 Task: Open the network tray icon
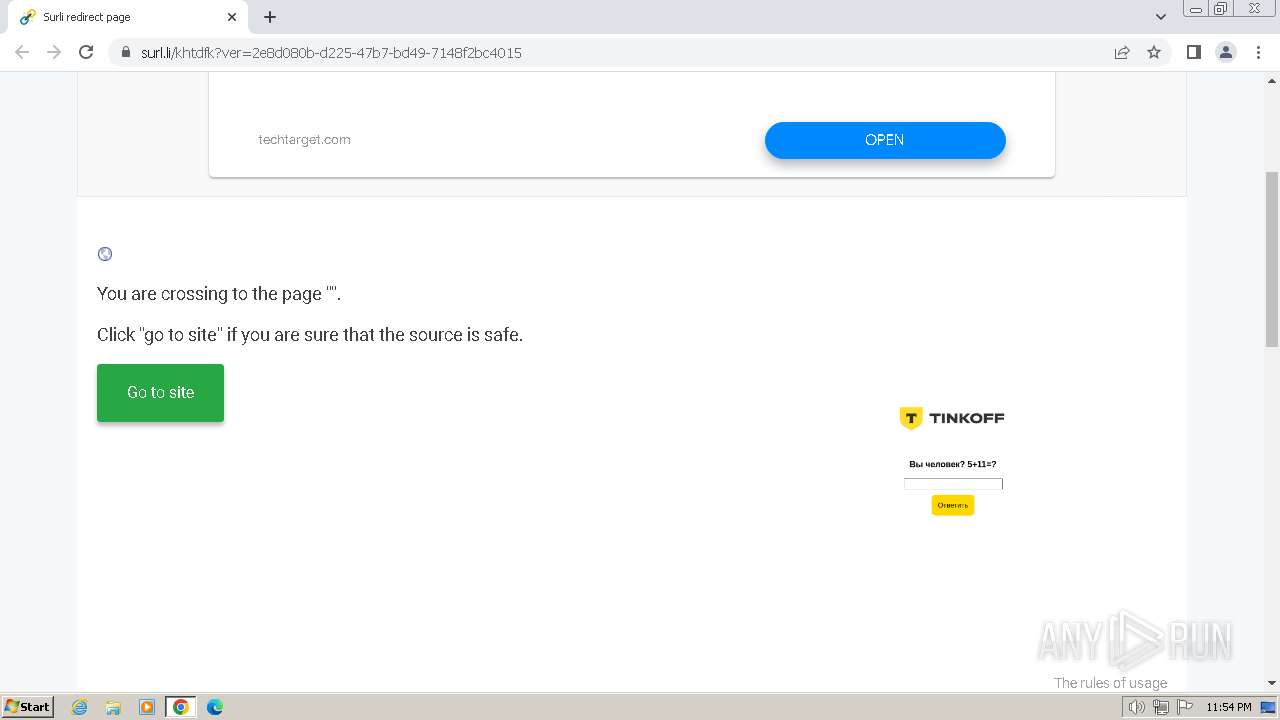[1161, 707]
